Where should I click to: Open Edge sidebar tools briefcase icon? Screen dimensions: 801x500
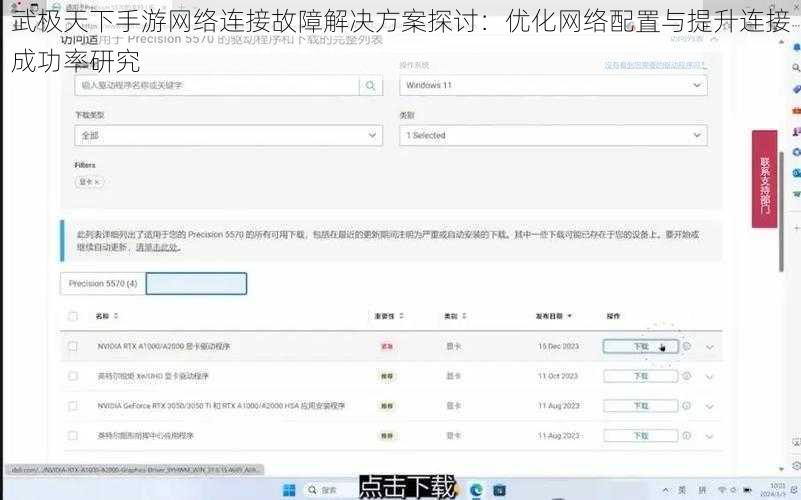796,110
